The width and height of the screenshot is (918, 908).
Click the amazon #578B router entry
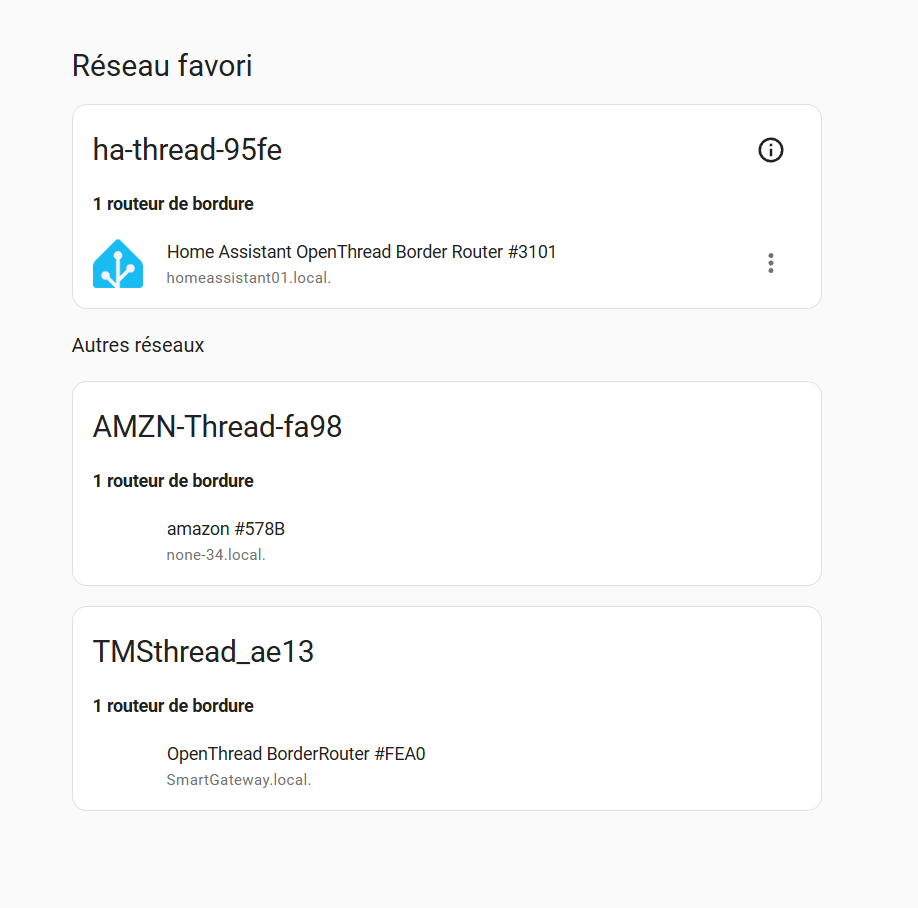225,529
